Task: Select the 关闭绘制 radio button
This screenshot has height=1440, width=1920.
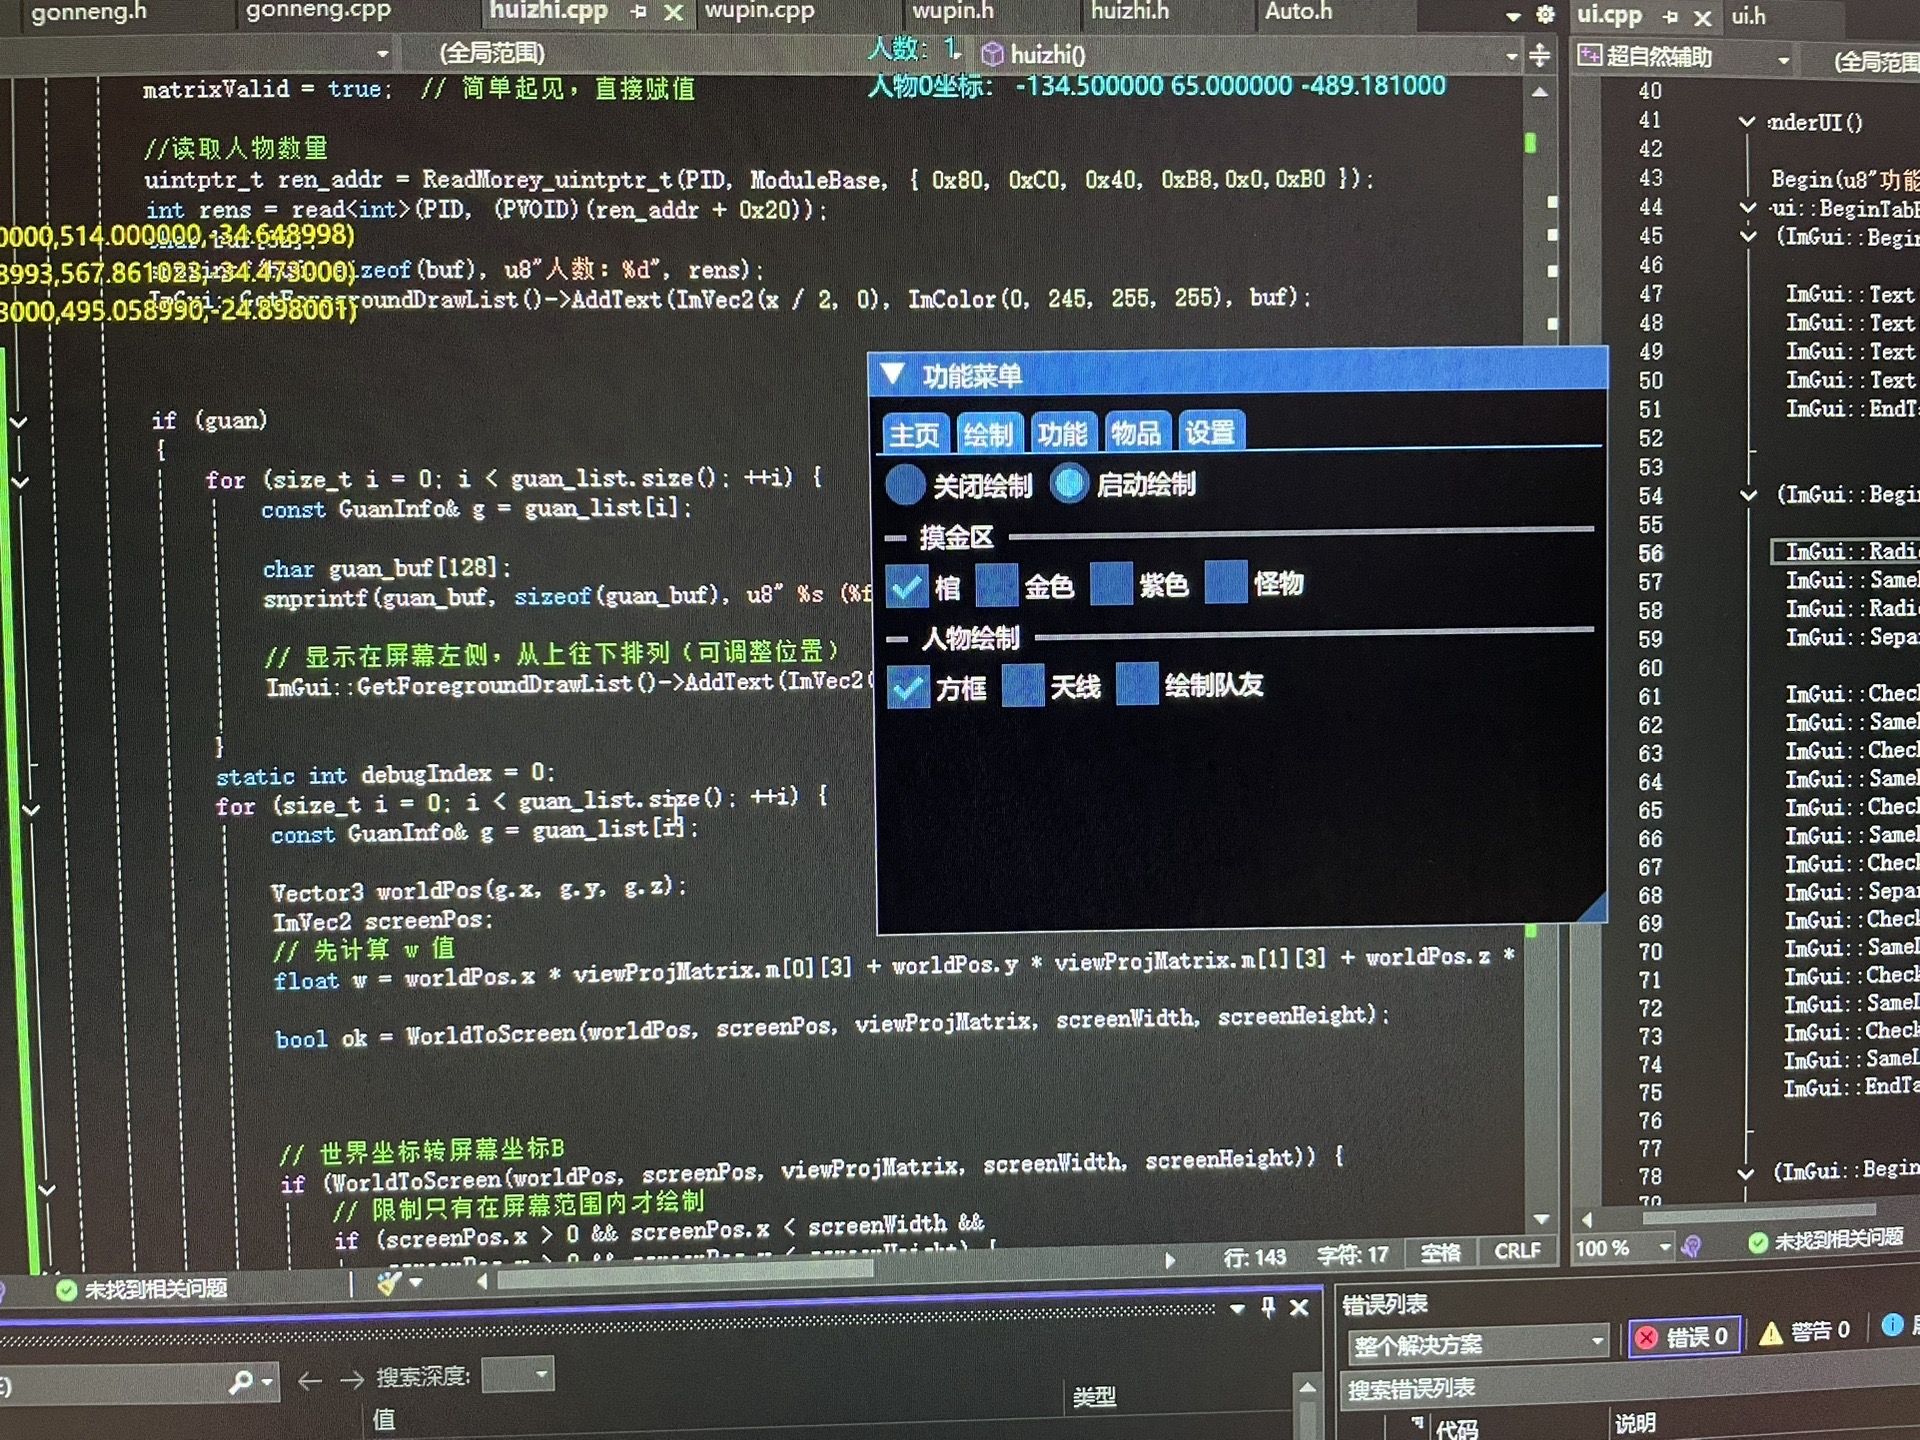Action: click(905, 485)
